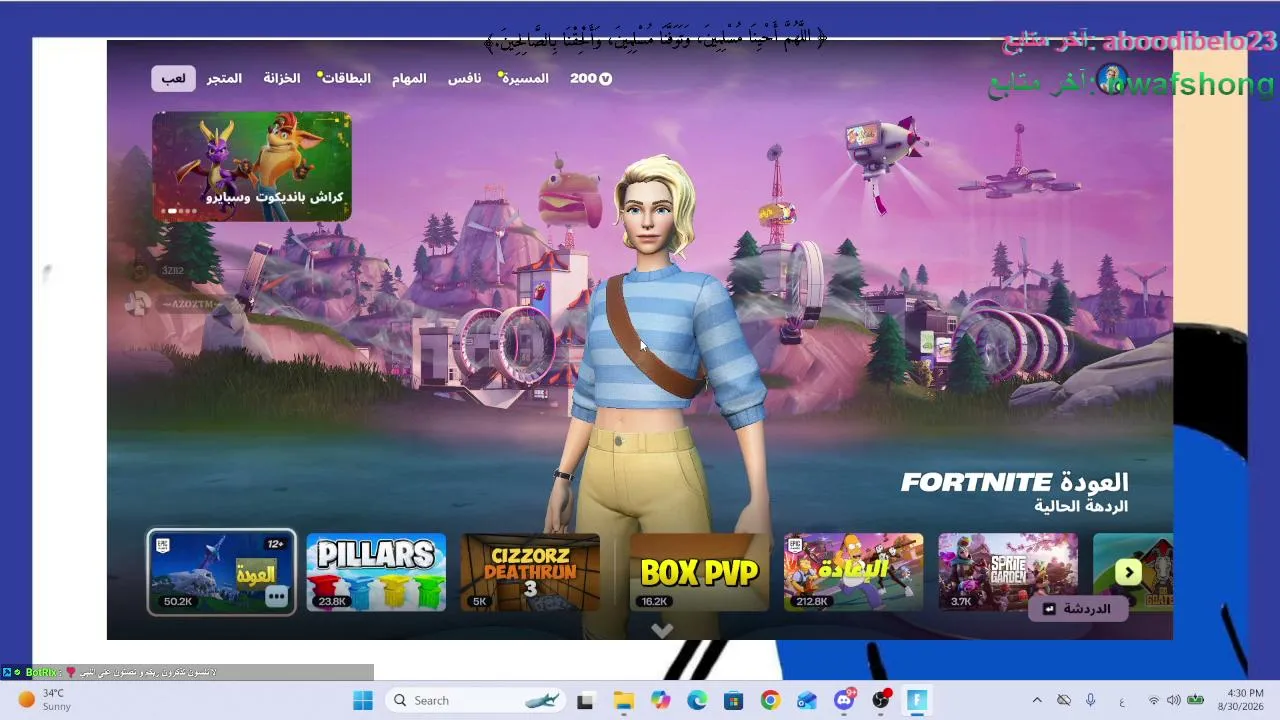Select the Sprite Garden game card
Image resolution: width=1280 pixels, height=720 pixels.
click(1008, 572)
